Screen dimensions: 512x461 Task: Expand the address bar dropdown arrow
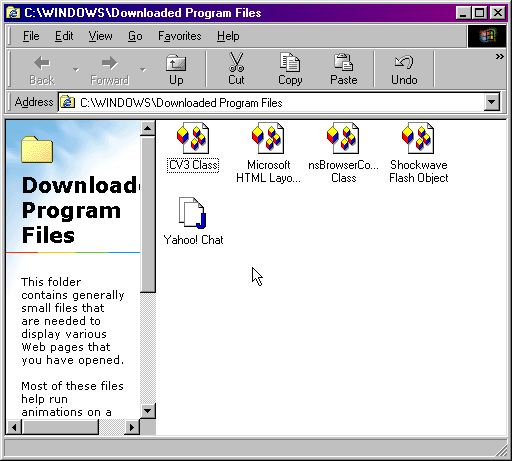pos(492,102)
